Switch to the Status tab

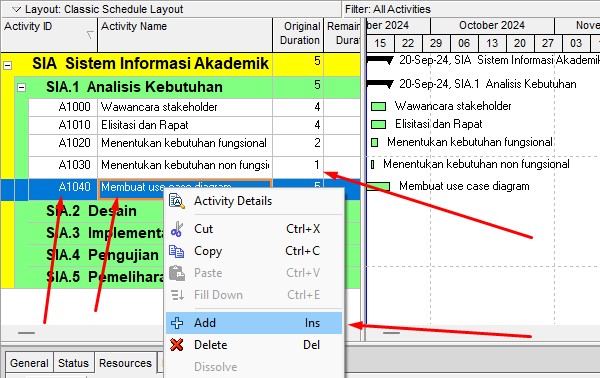pyautogui.click(x=73, y=363)
